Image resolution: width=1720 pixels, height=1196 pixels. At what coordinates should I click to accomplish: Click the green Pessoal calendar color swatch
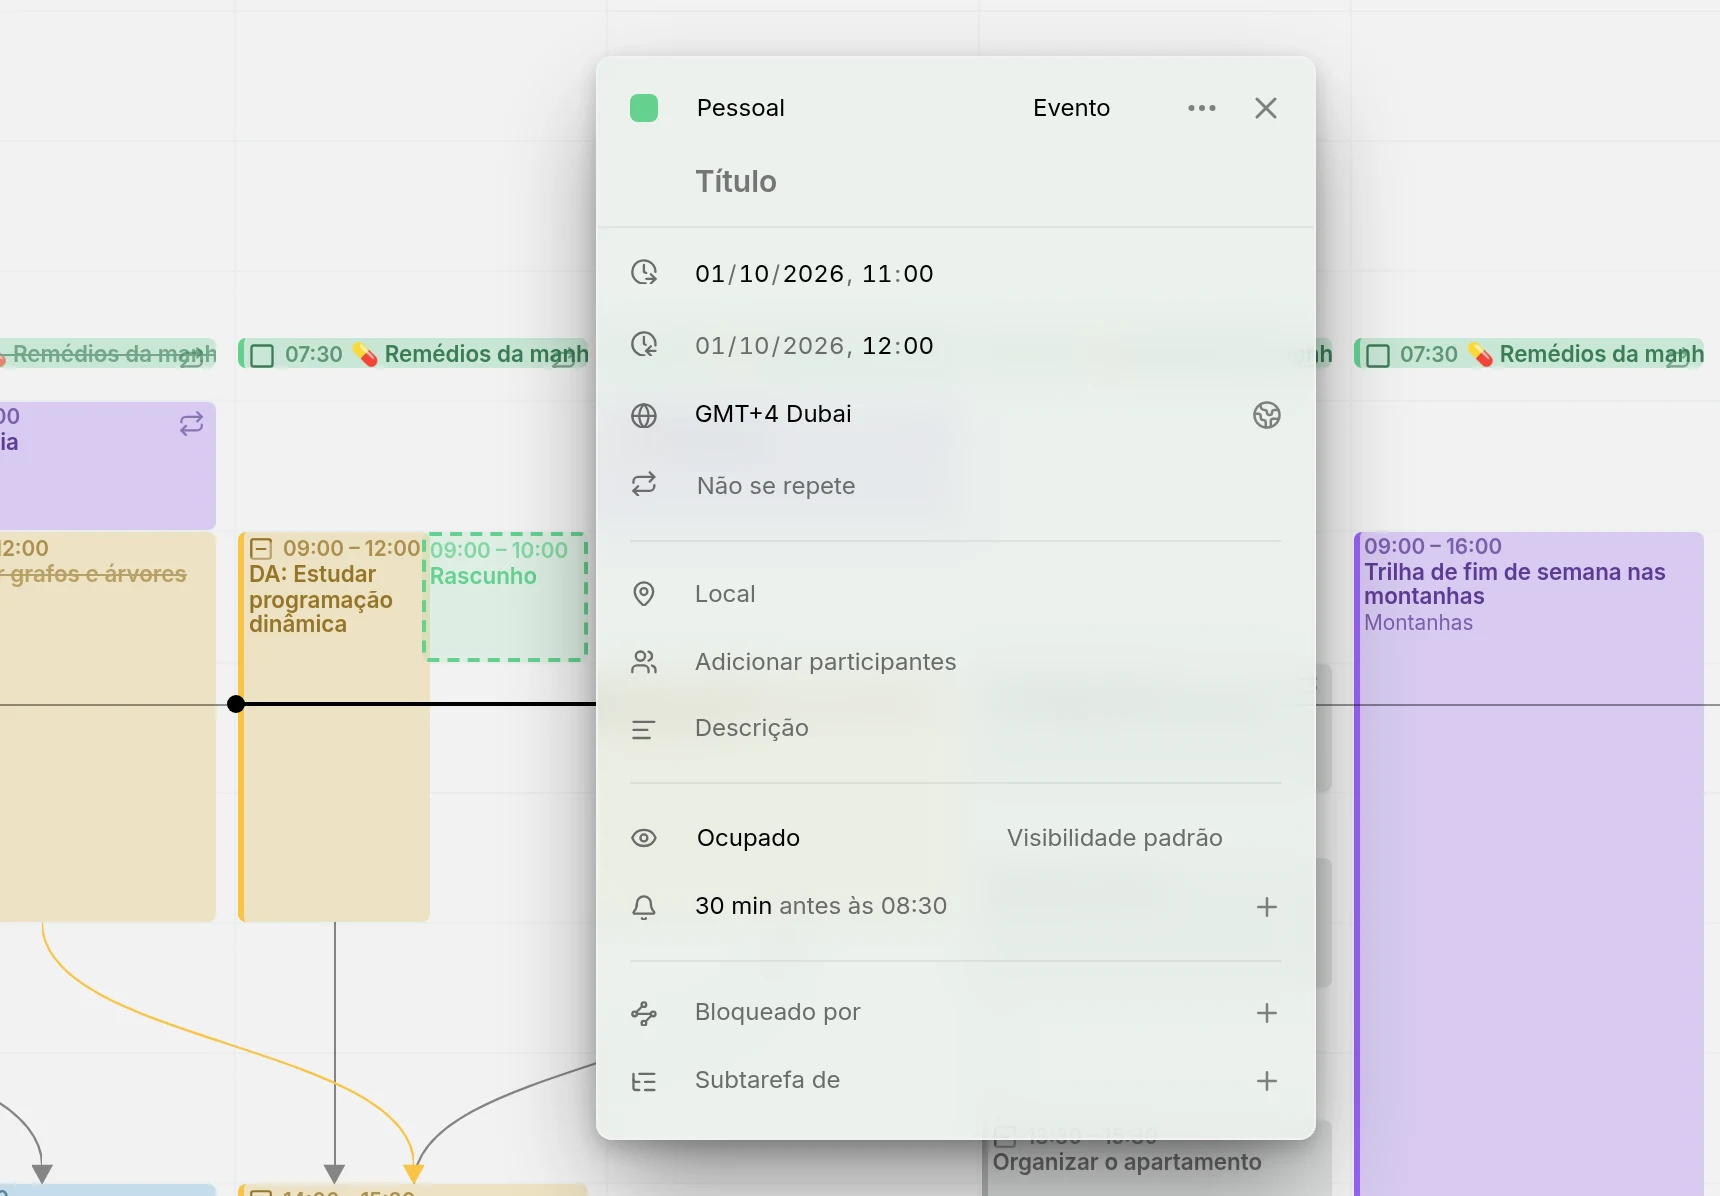tap(644, 108)
